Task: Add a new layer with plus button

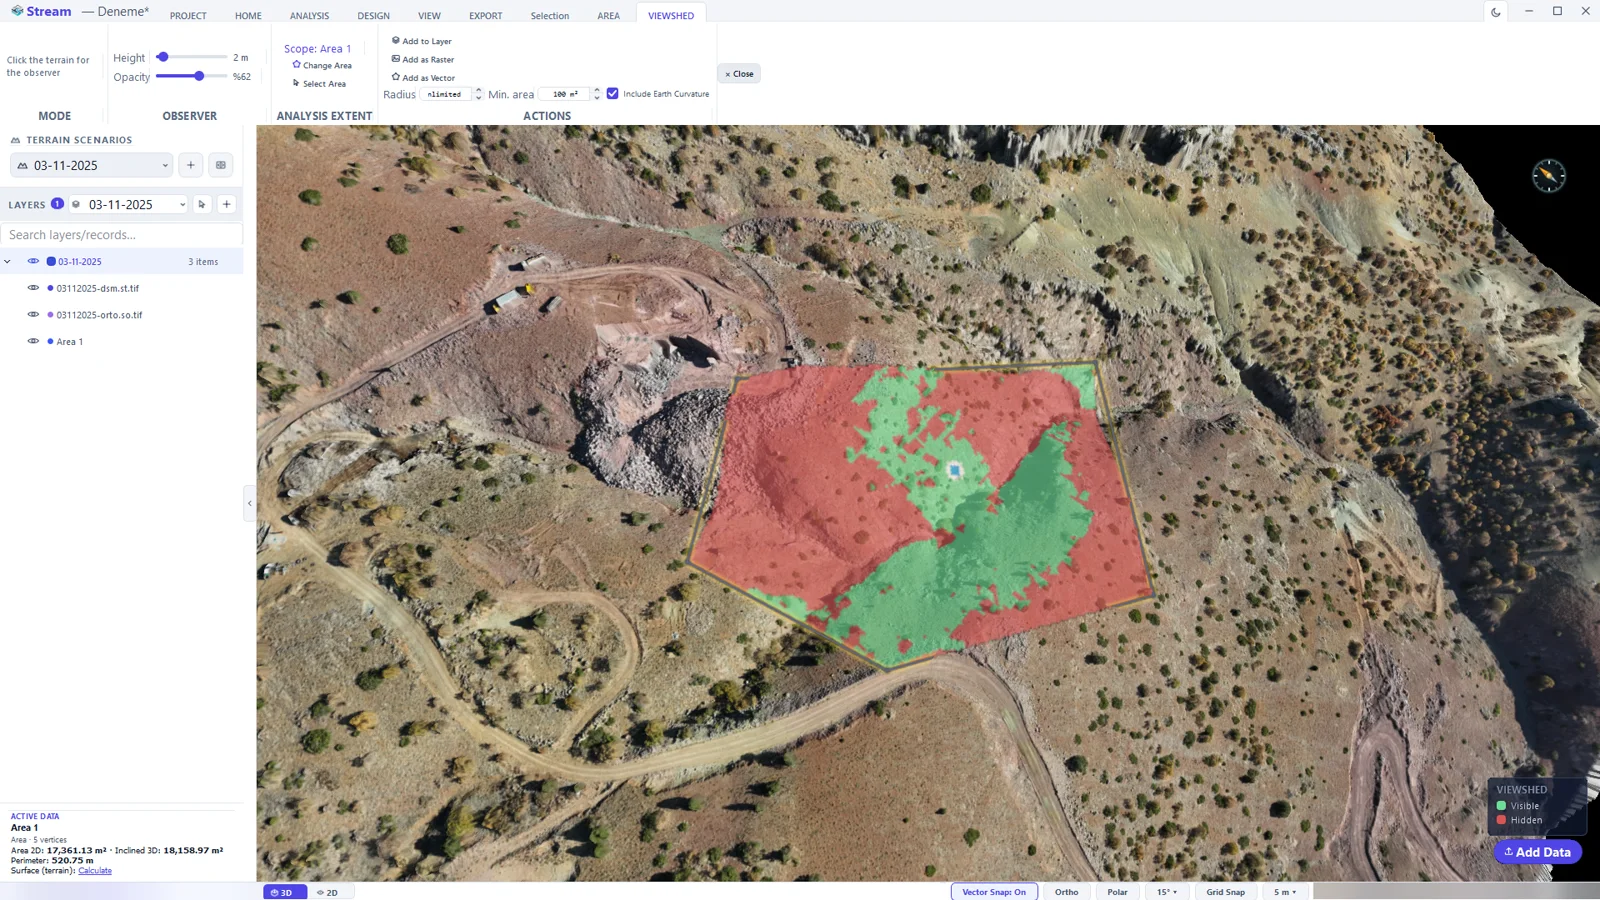Action: tap(227, 204)
